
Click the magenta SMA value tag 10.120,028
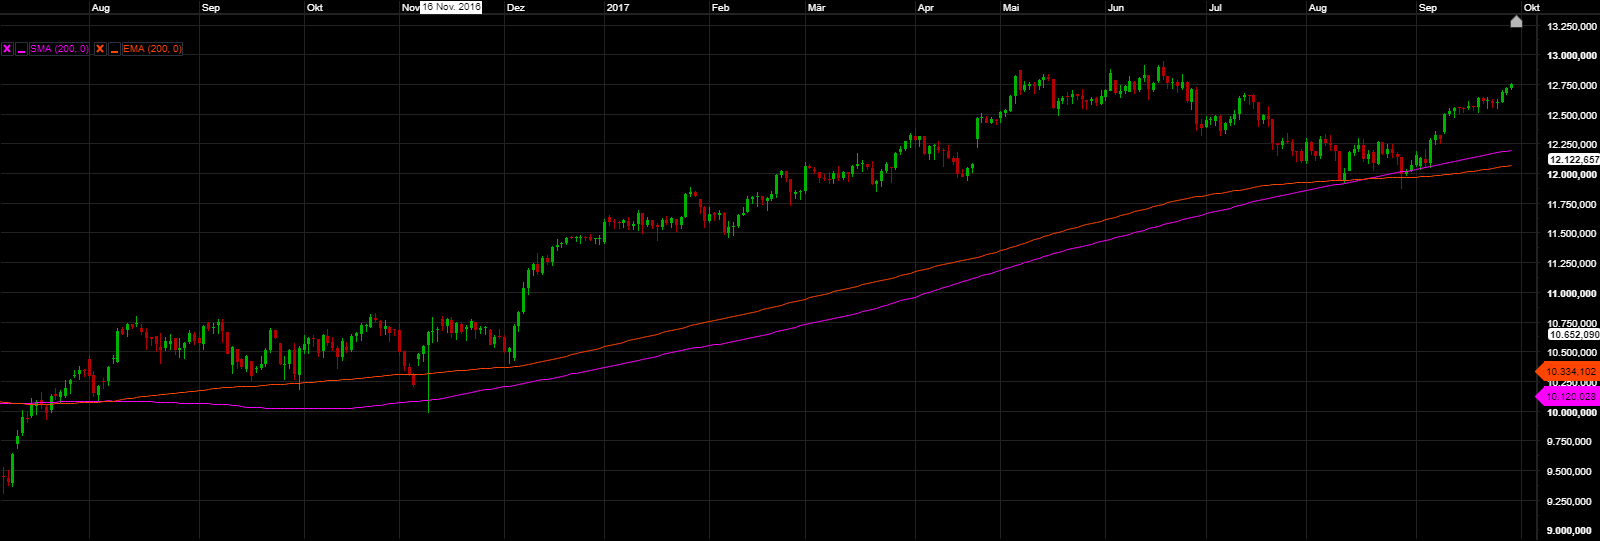click(x=1570, y=397)
